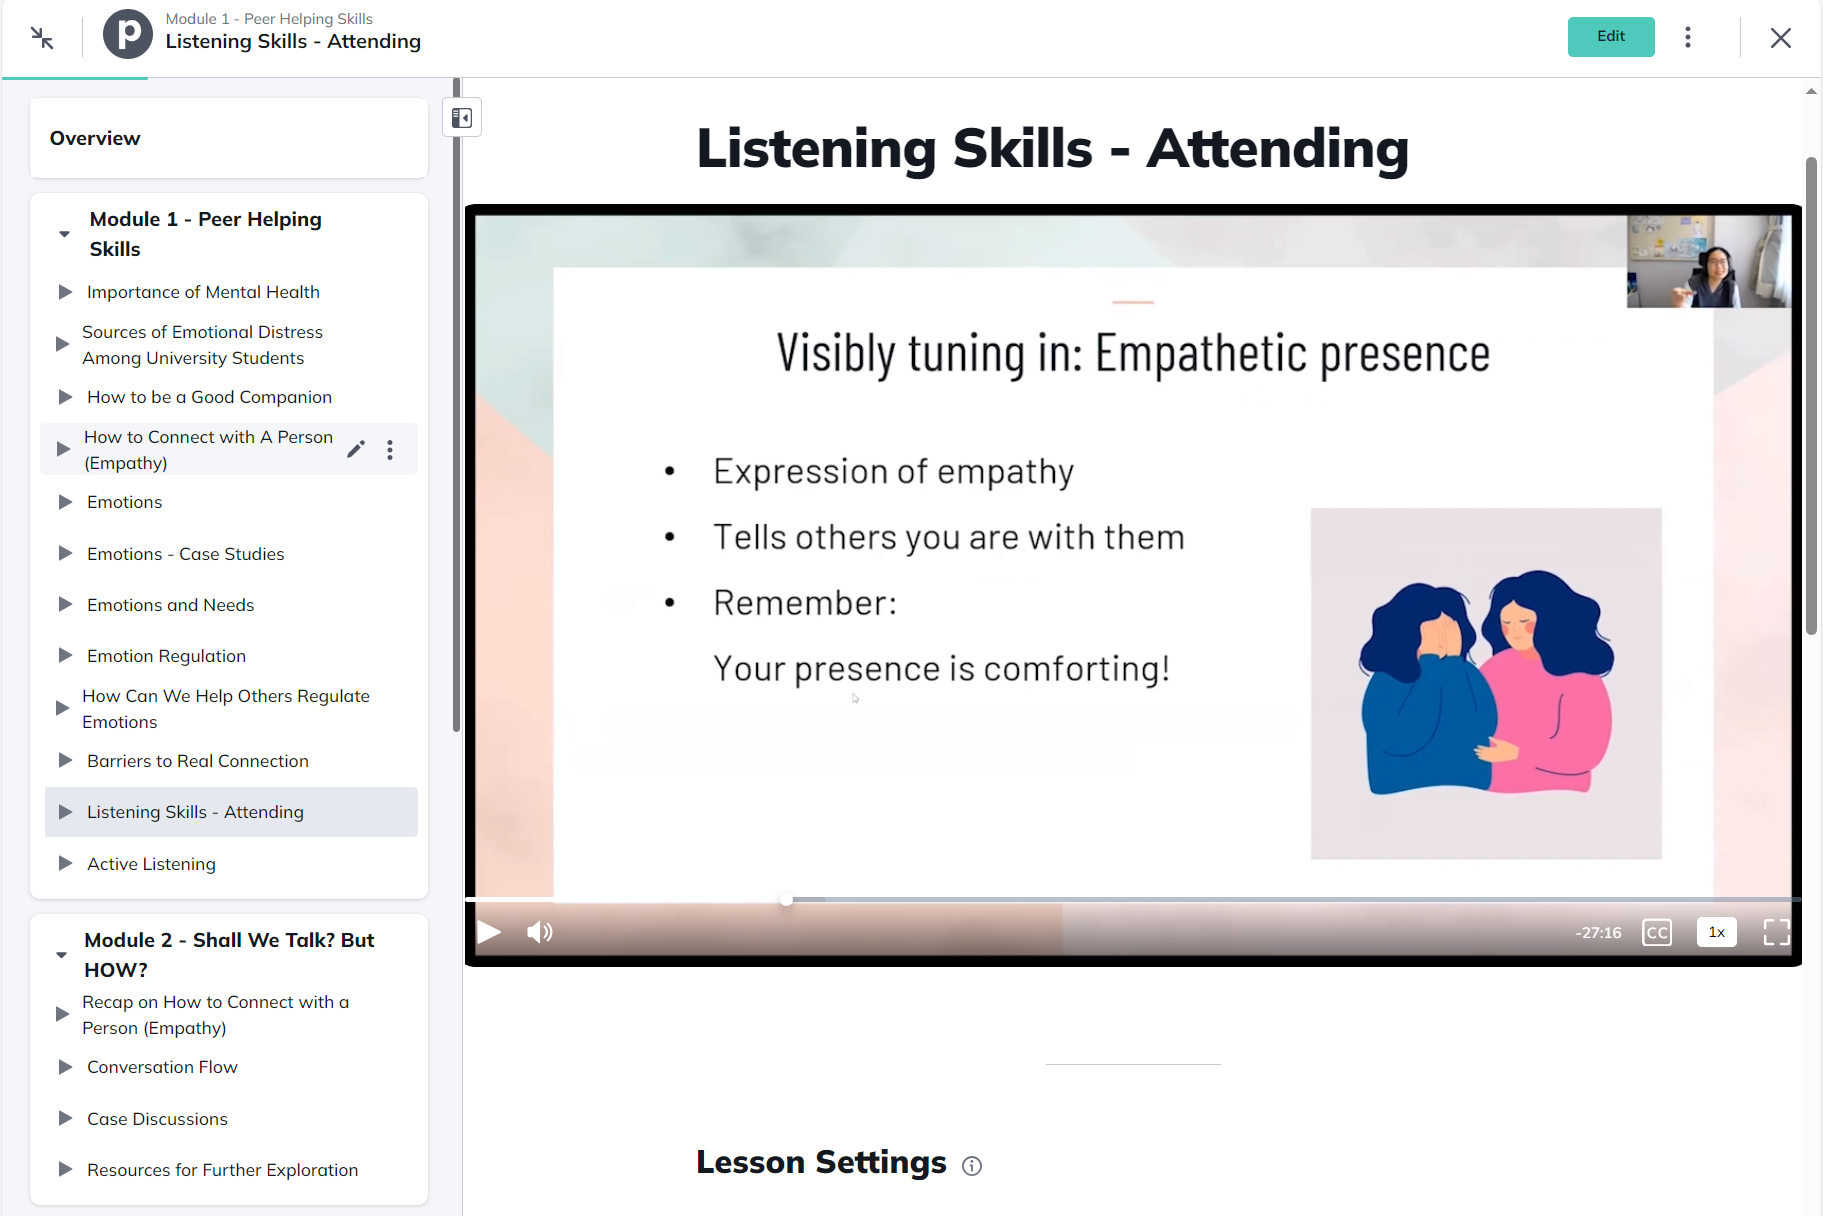Change playback speed from 1x
Screen dimensions: 1823x1216
tap(1716, 932)
